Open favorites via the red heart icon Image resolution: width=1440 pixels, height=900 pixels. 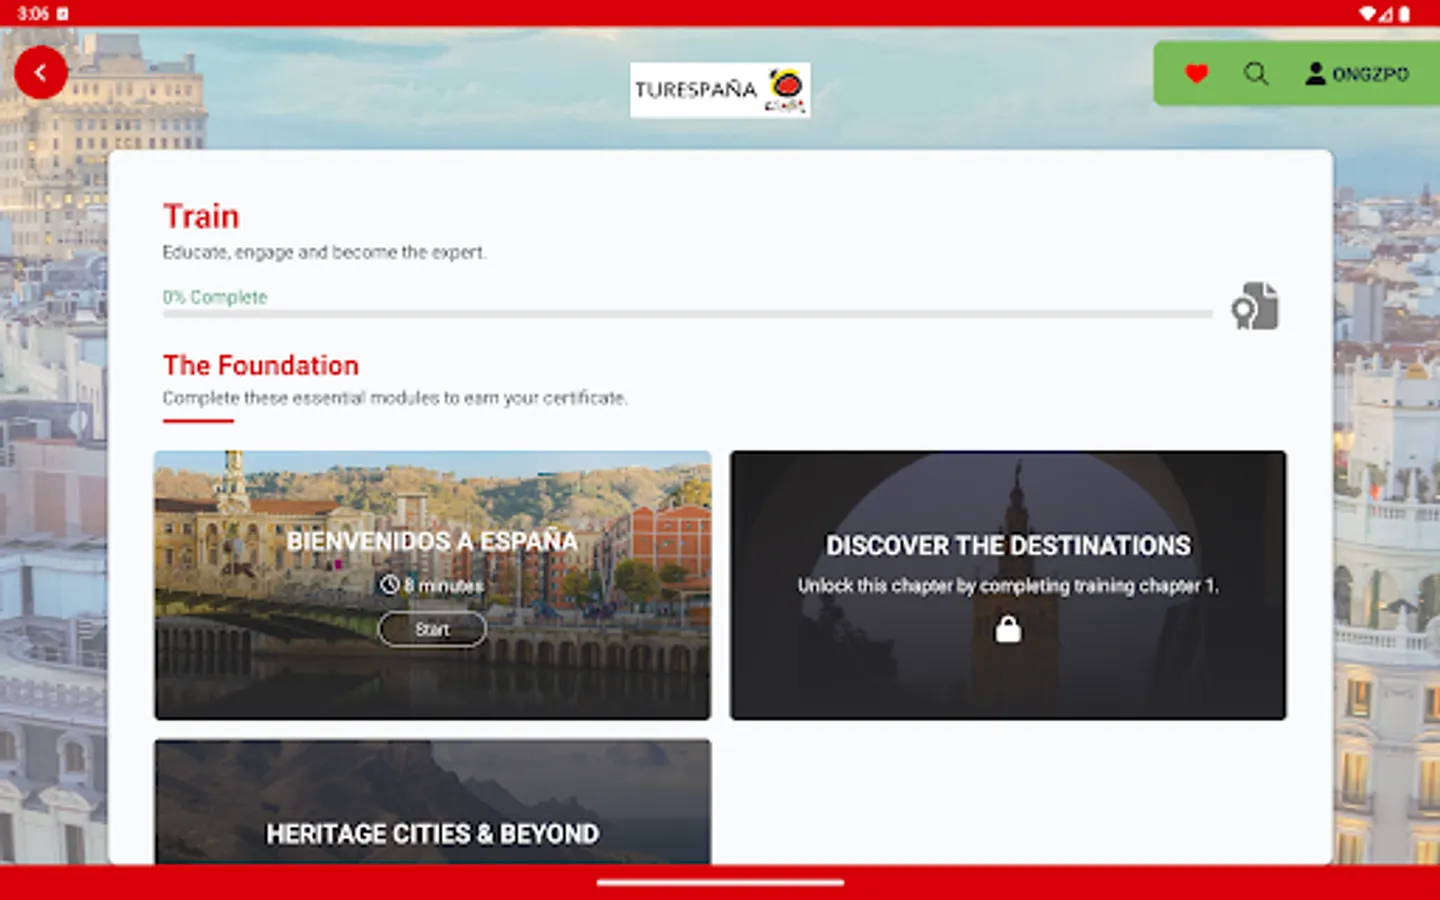pos(1196,73)
